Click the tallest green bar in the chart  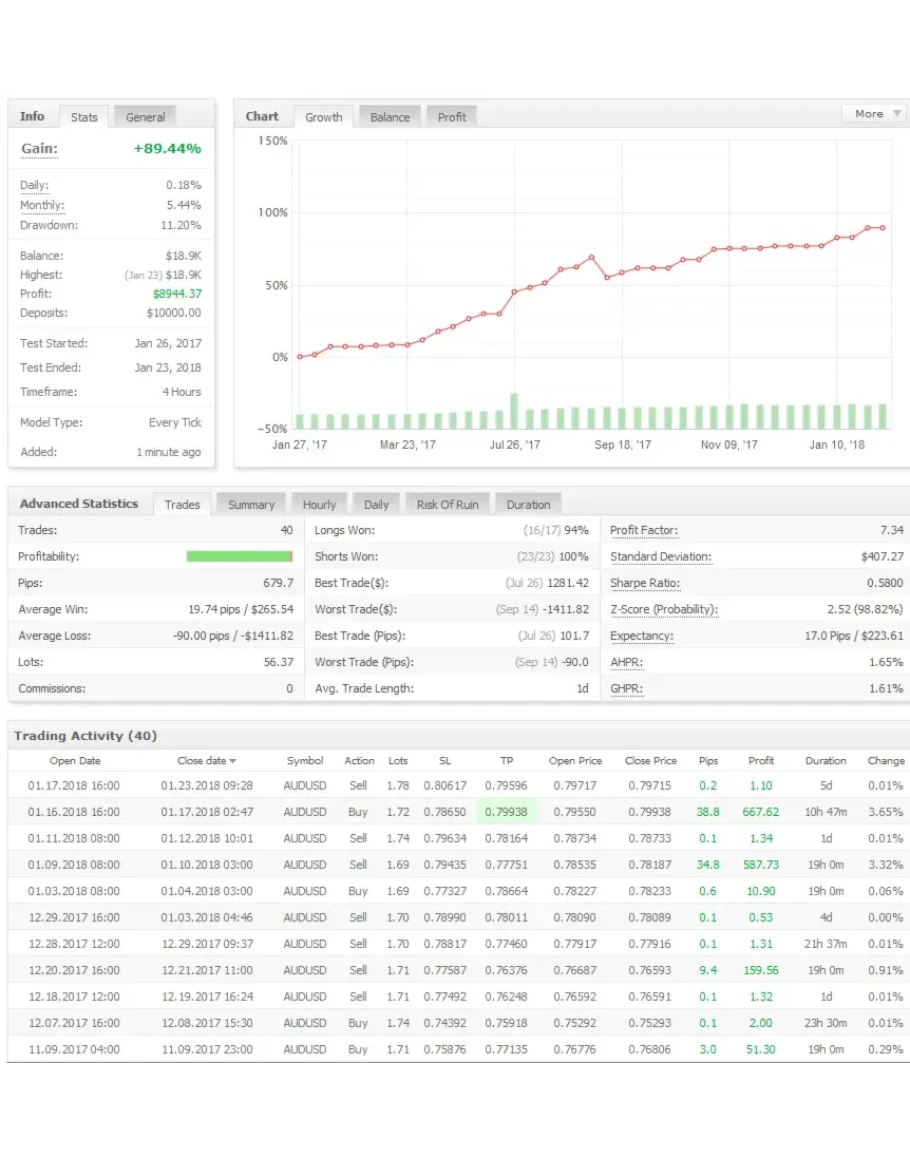[x=514, y=411]
